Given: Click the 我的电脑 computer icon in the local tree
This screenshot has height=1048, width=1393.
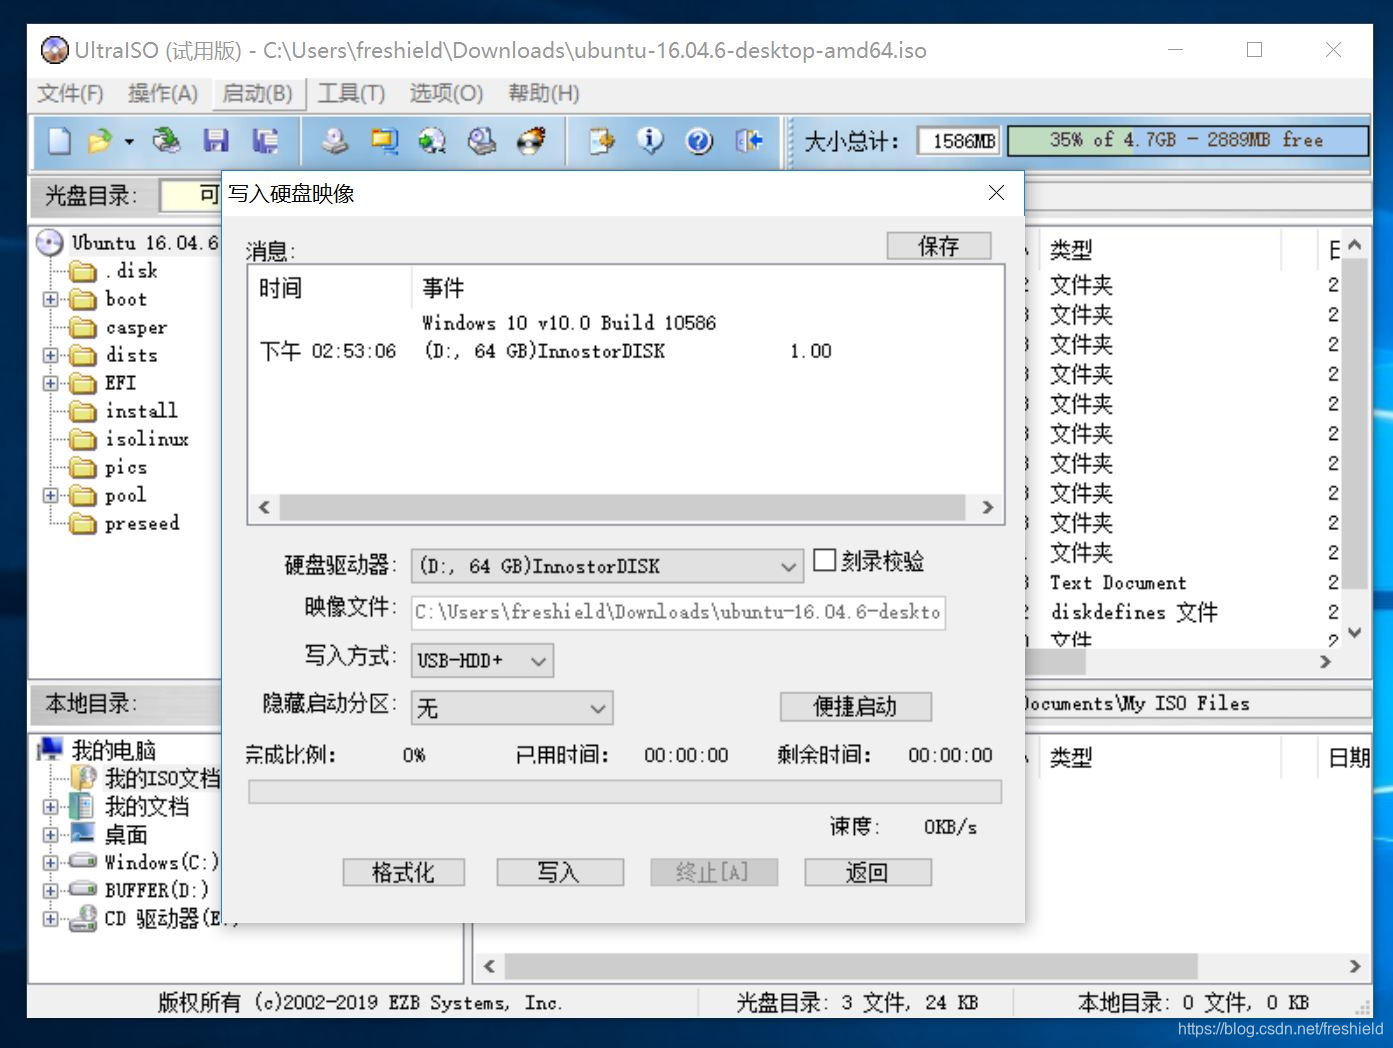Looking at the screenshot, I should pyautogui.click(x=50, y=749).
